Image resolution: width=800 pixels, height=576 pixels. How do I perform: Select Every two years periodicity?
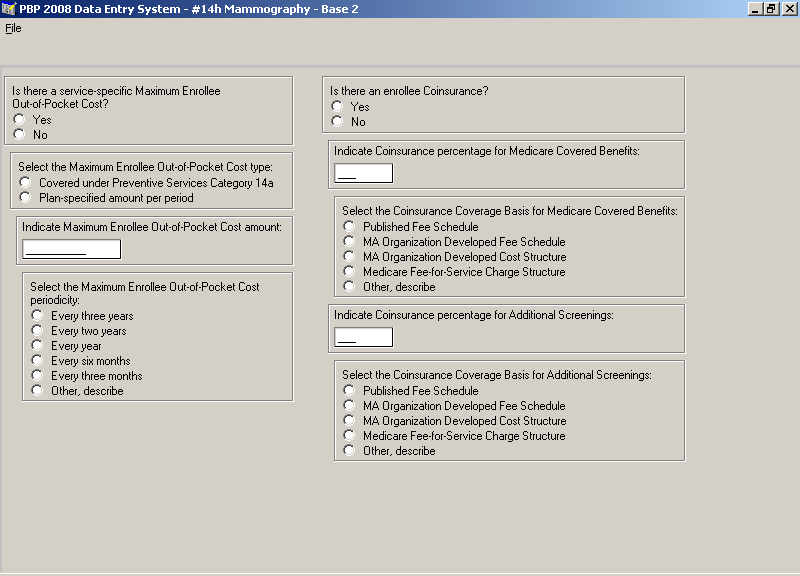37,331
